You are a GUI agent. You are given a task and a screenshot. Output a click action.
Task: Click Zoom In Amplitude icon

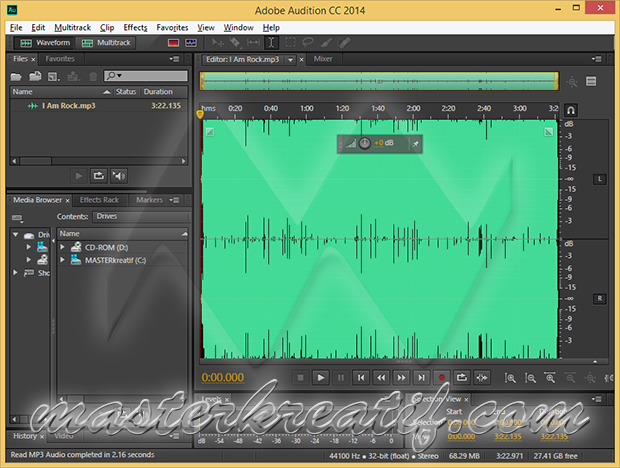point(510,378)
